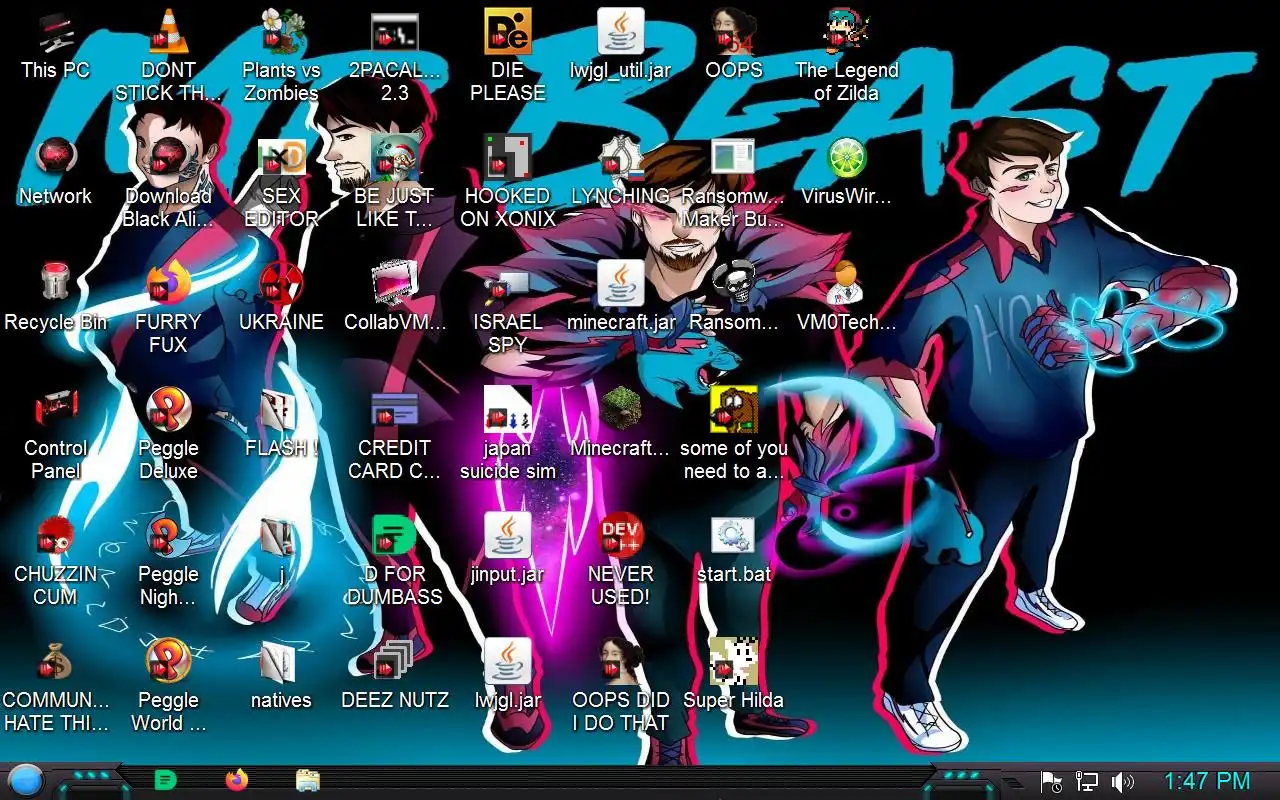Open the BE JUST LIKE T... shortcut
1280x800 pixels.
pyautogui.click(x=395, y=159)
